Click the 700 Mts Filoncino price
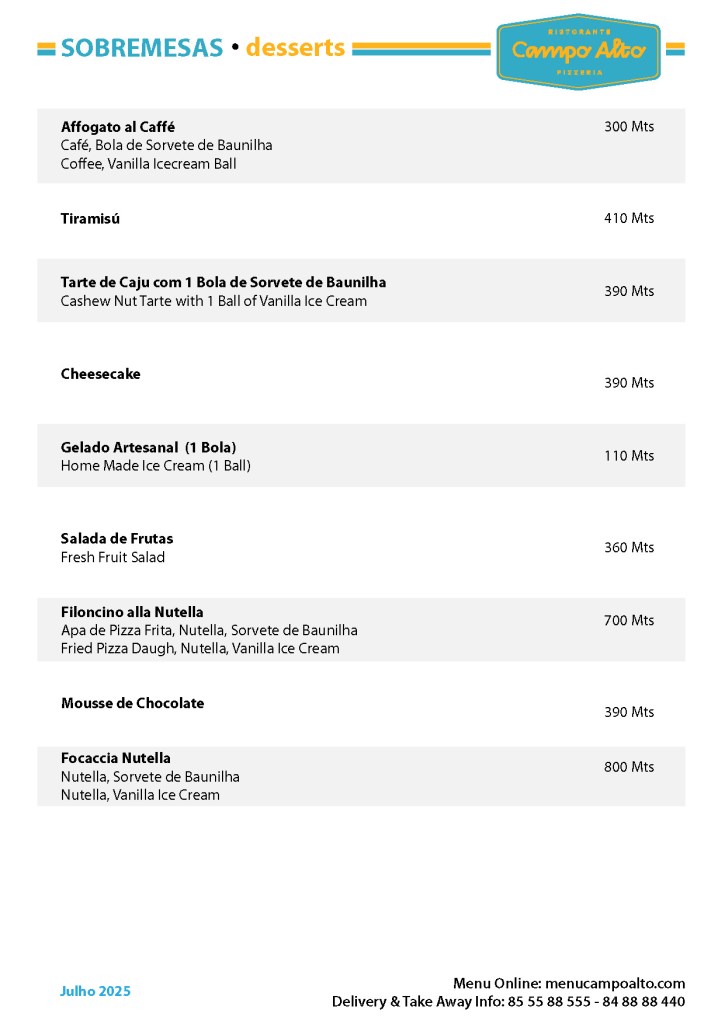Image resolution: width=725 pixels, height=1024 pixels. [x=629, y=621]
